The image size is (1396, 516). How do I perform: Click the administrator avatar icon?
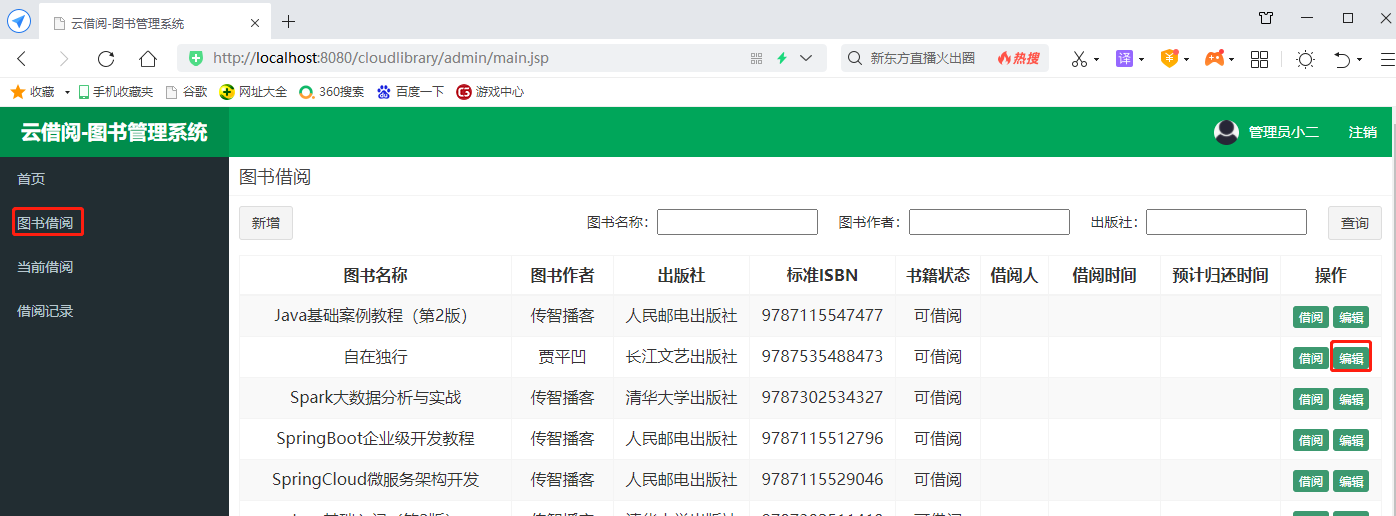1226,132
